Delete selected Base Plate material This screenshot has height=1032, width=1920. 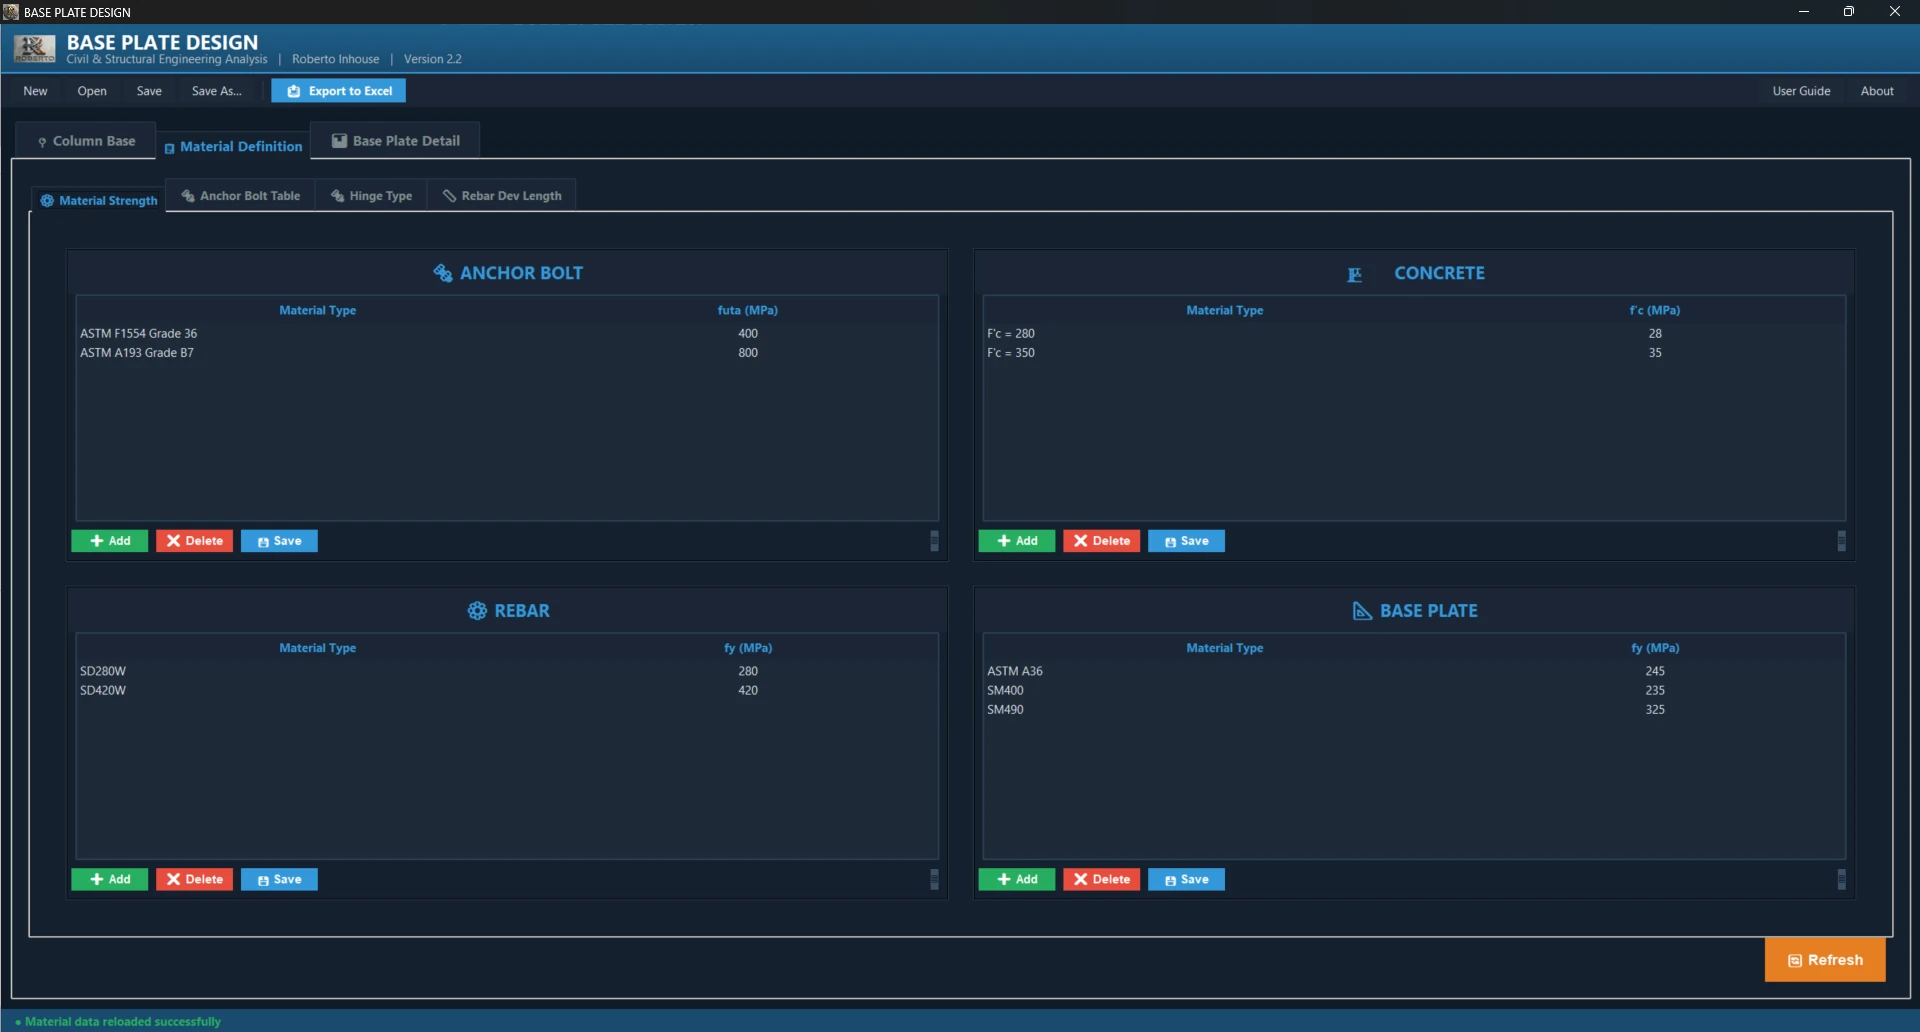click(1102, 879)
